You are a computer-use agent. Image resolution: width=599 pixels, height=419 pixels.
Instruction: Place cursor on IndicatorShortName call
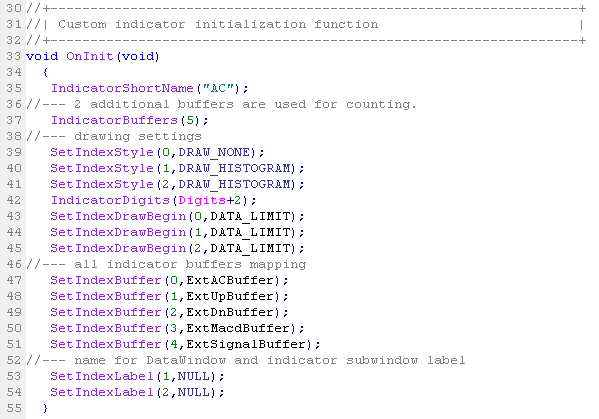click(x=122, y=88)
